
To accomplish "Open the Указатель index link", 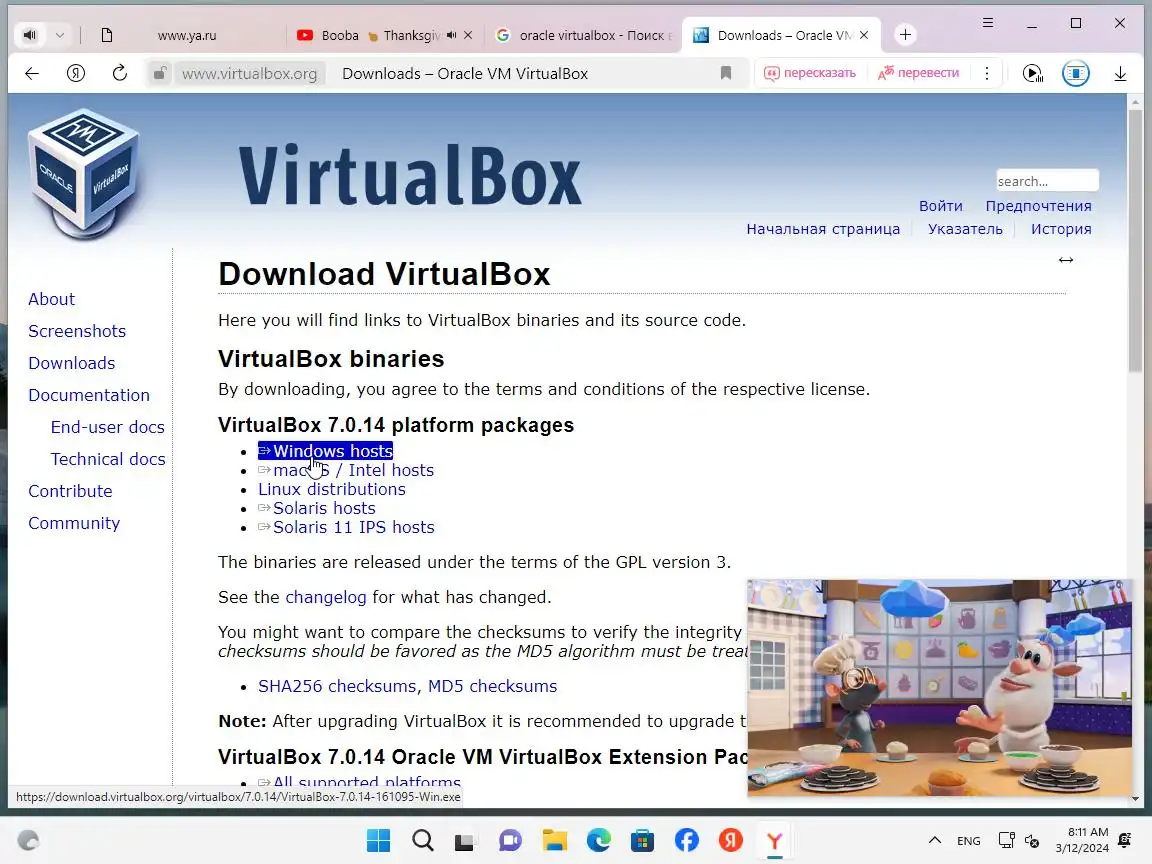I will coord(965,229).
